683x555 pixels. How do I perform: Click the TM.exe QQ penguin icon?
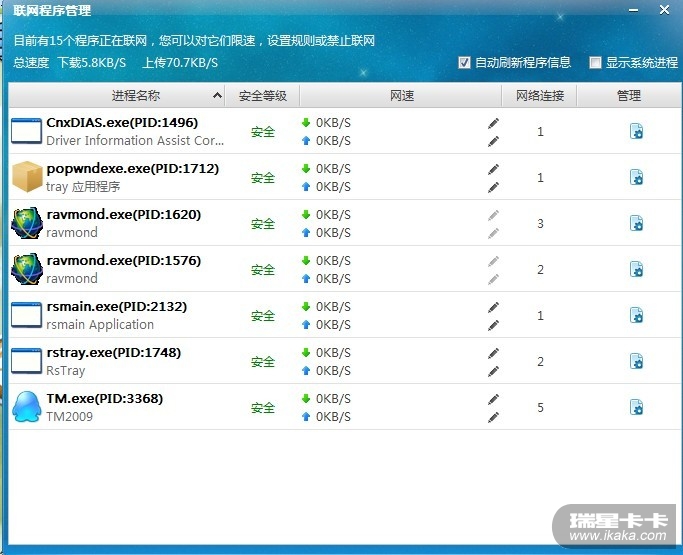(x=27, y=406)
